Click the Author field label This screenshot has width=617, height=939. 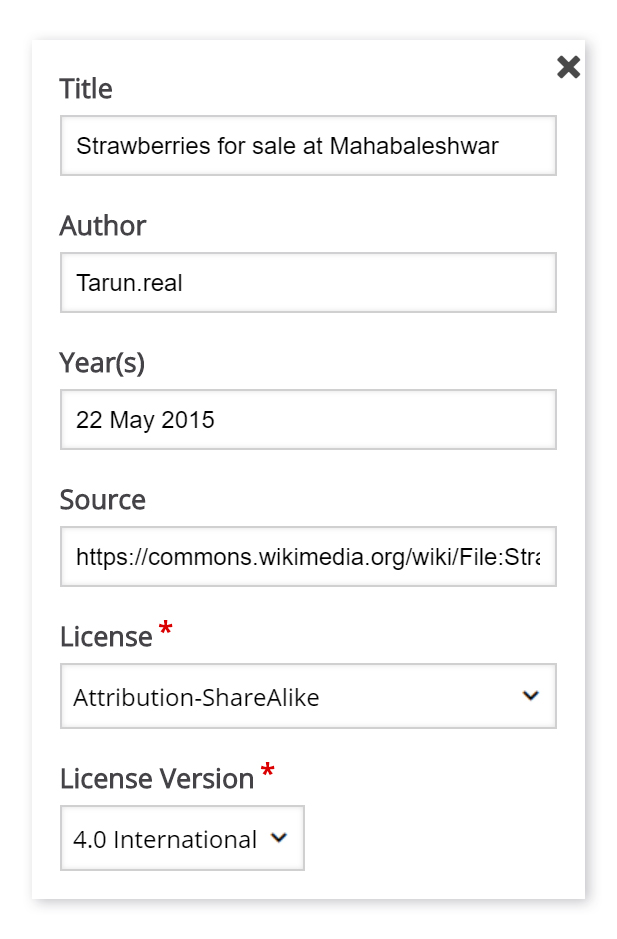[x=102, y=226]
